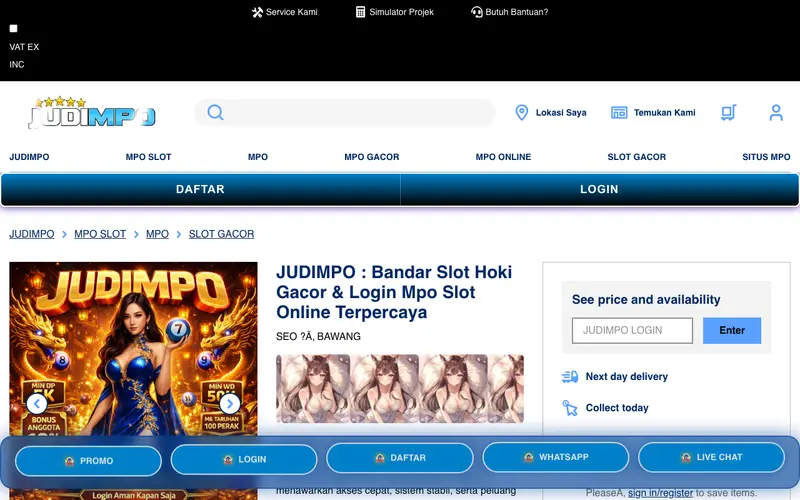Click the search magnifier icon
This screenshot has height=500, width=800.
pyautogui.click(x=215, y=112)
